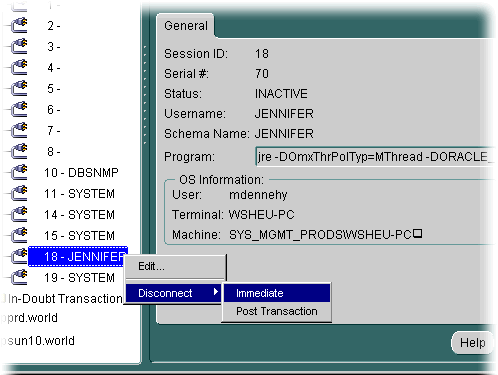Screen dimensions: 498x375
Task: Select session 3 - in the tree
Action: [54, 47]
